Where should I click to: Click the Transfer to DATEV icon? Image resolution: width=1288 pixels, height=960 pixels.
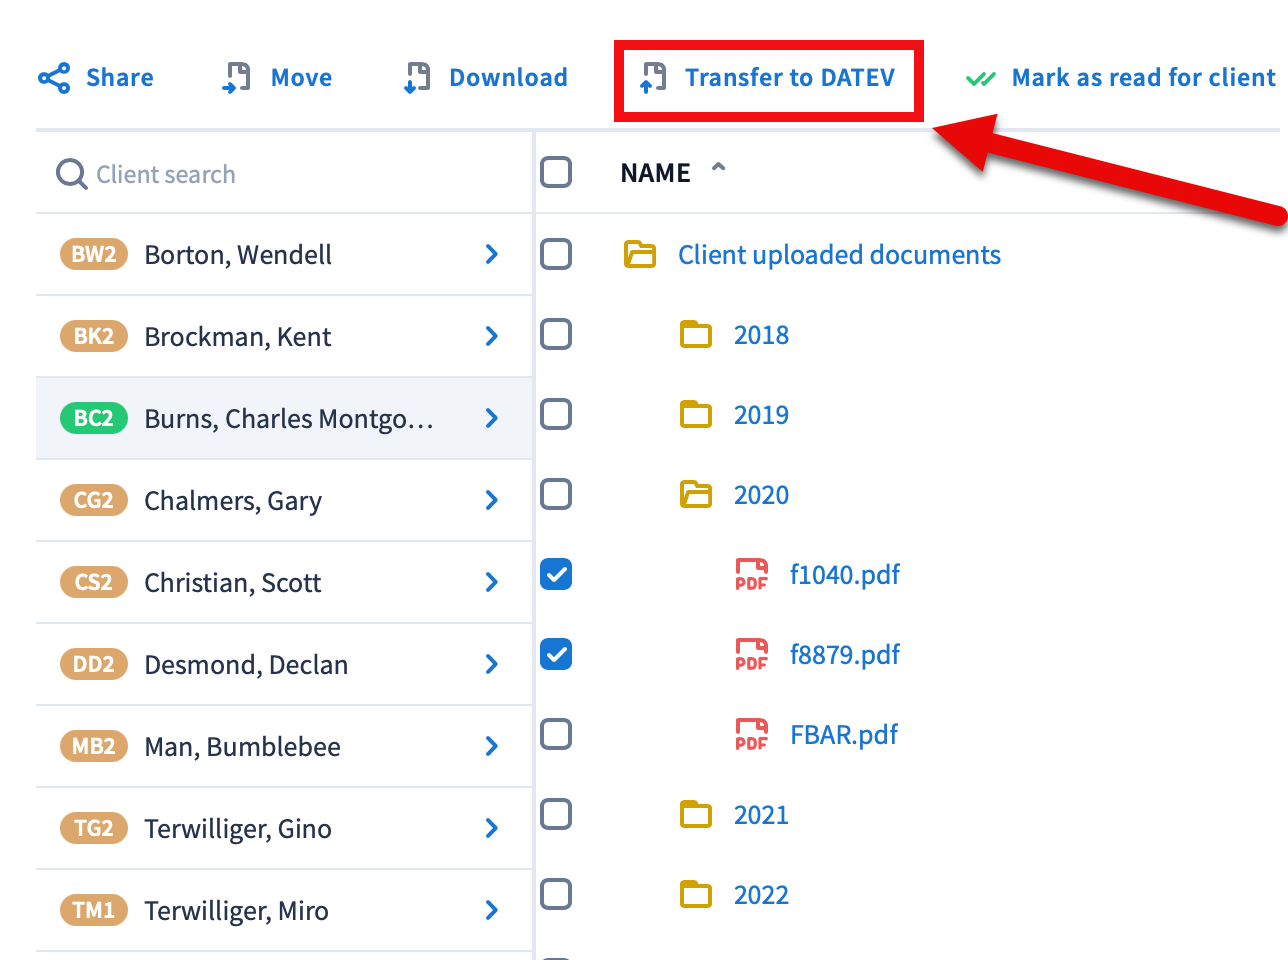tap(653, 78)
